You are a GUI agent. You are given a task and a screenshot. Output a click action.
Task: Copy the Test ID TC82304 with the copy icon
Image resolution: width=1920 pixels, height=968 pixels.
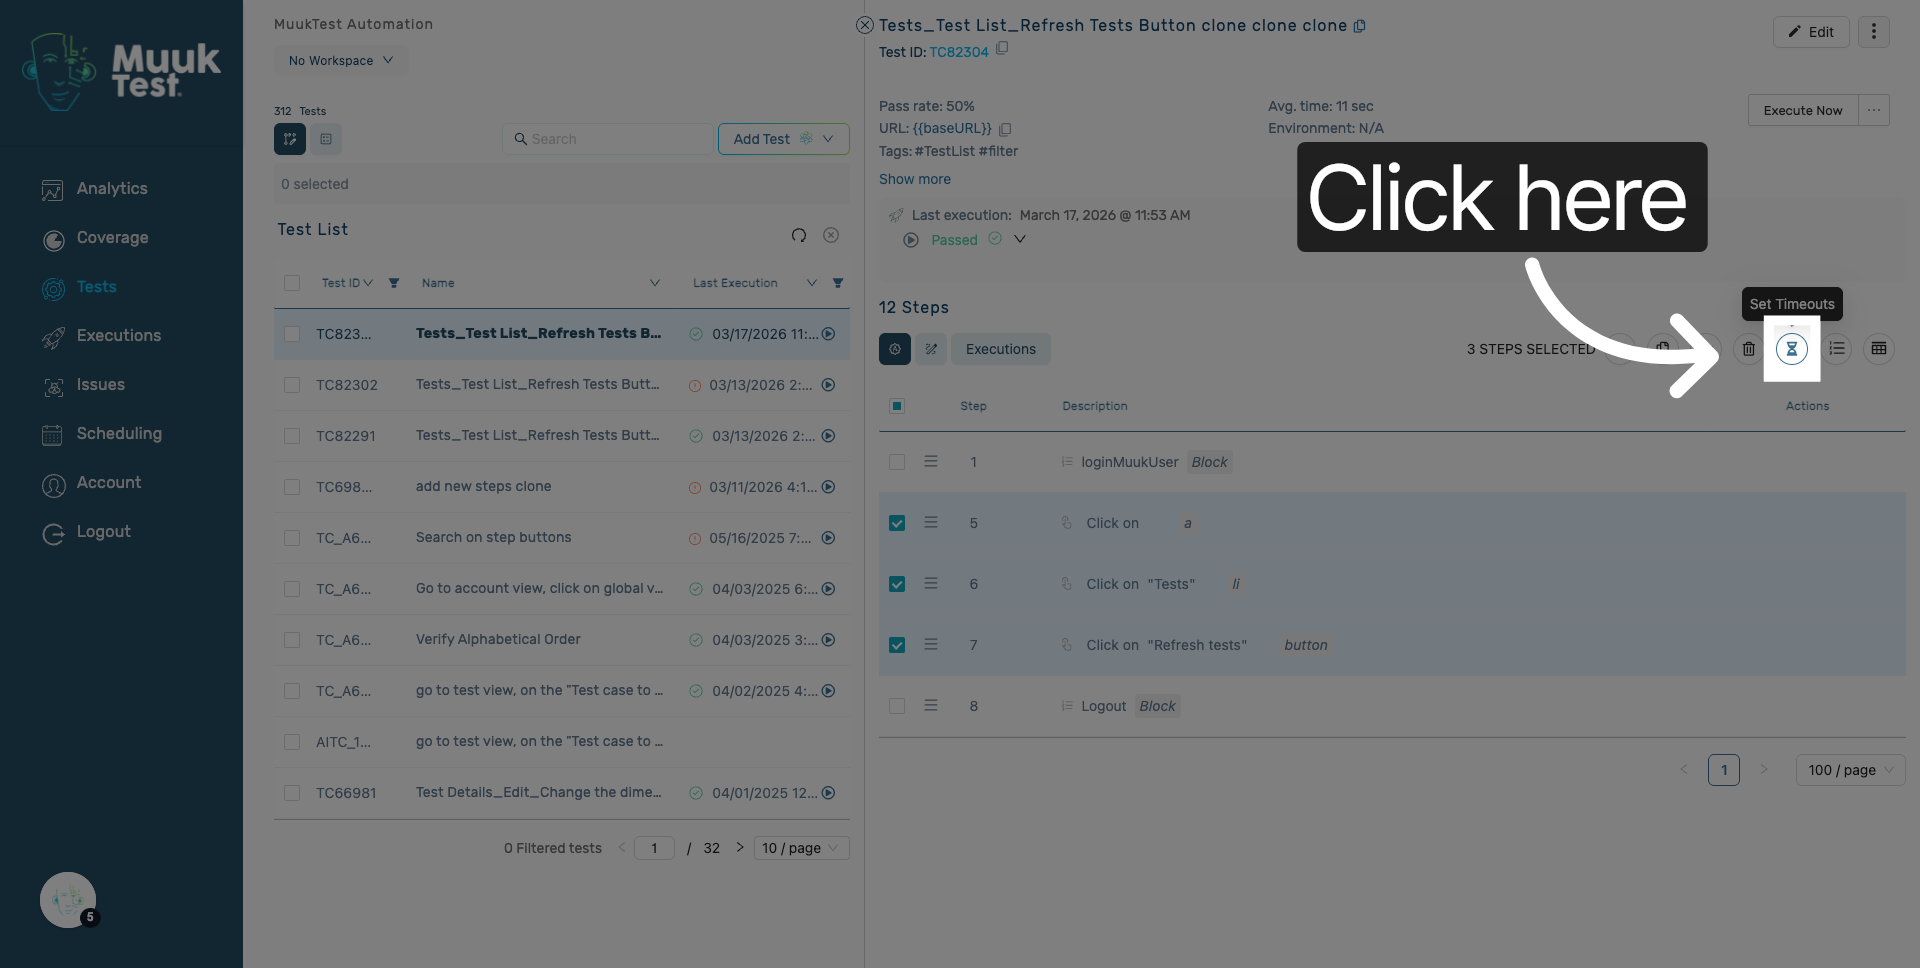(1002, 48)
